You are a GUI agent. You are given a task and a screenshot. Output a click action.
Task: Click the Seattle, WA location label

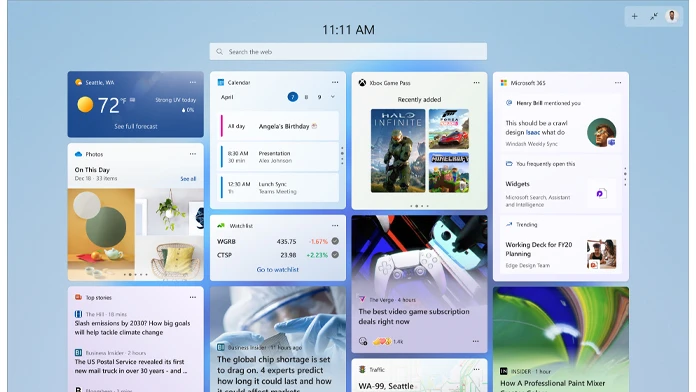click(x=99, y=82)
